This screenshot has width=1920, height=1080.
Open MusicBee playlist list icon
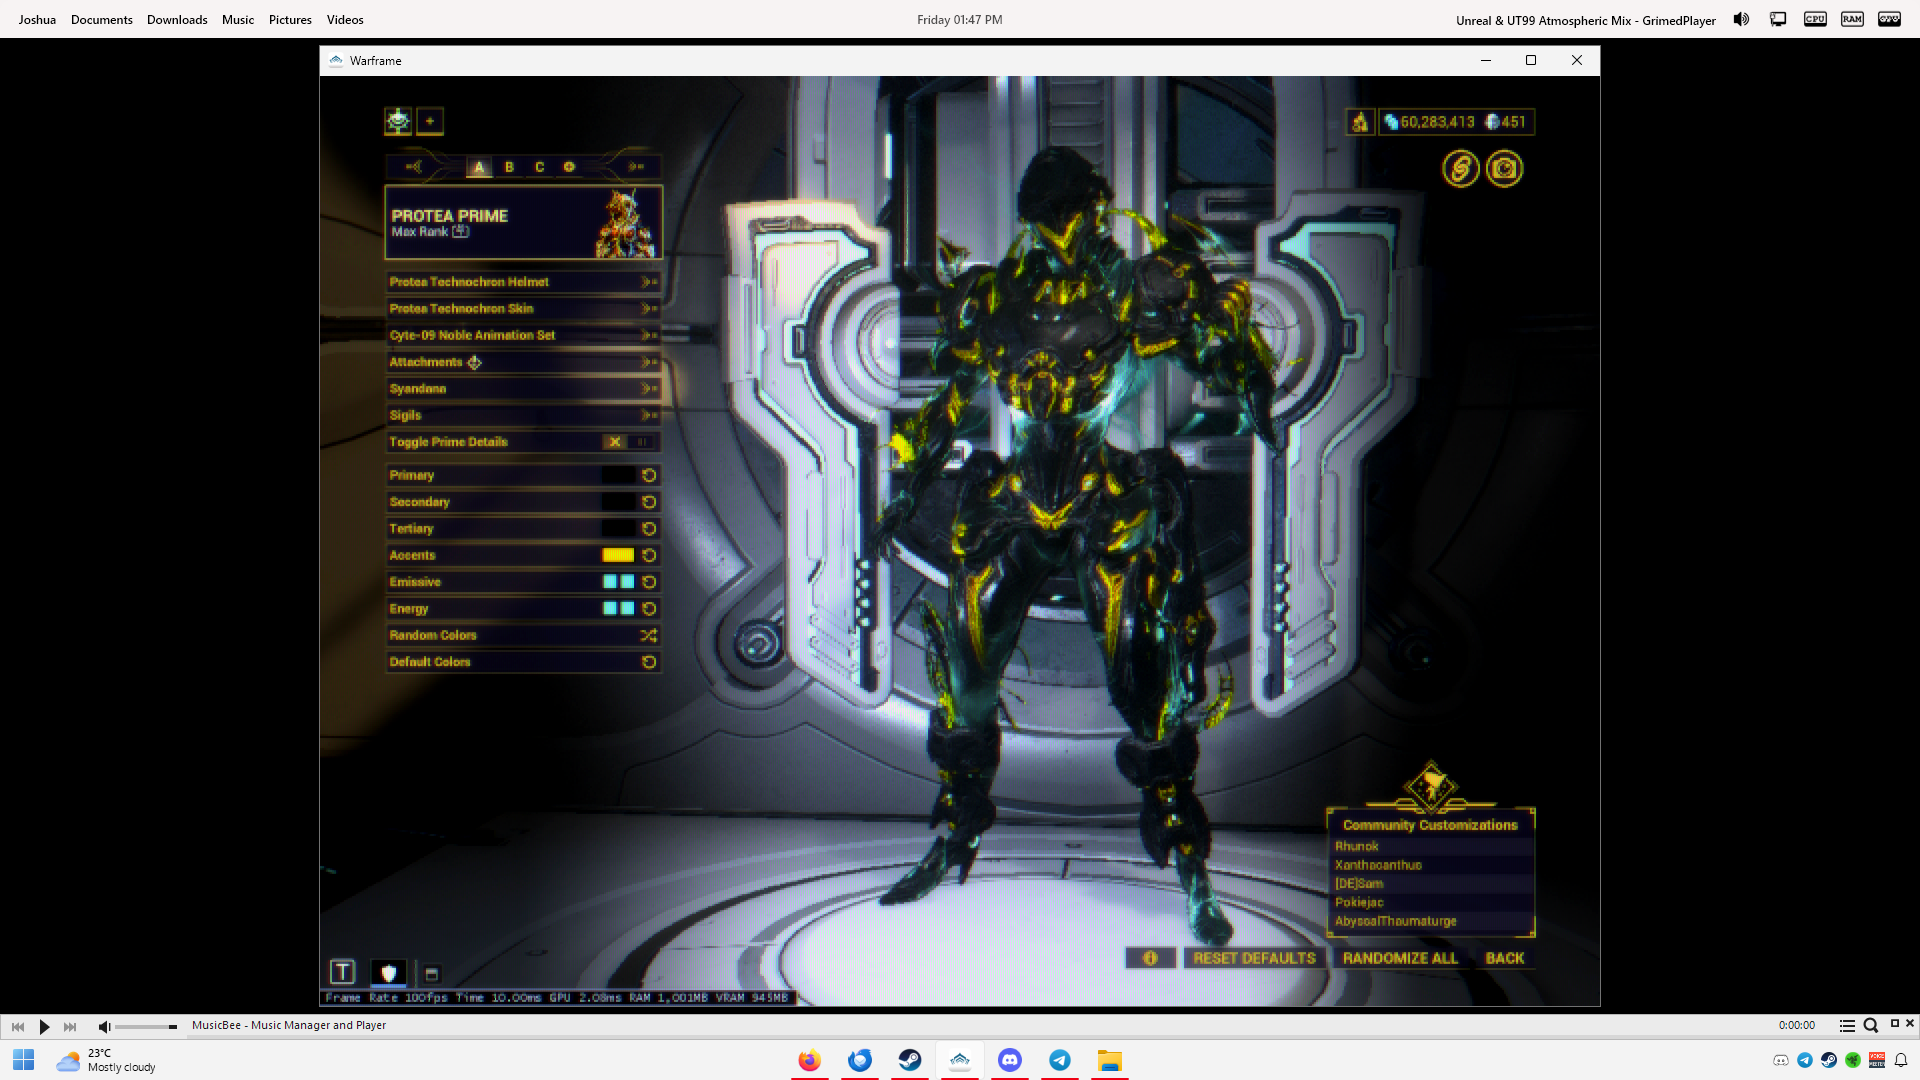[x=1847, y=1026]
